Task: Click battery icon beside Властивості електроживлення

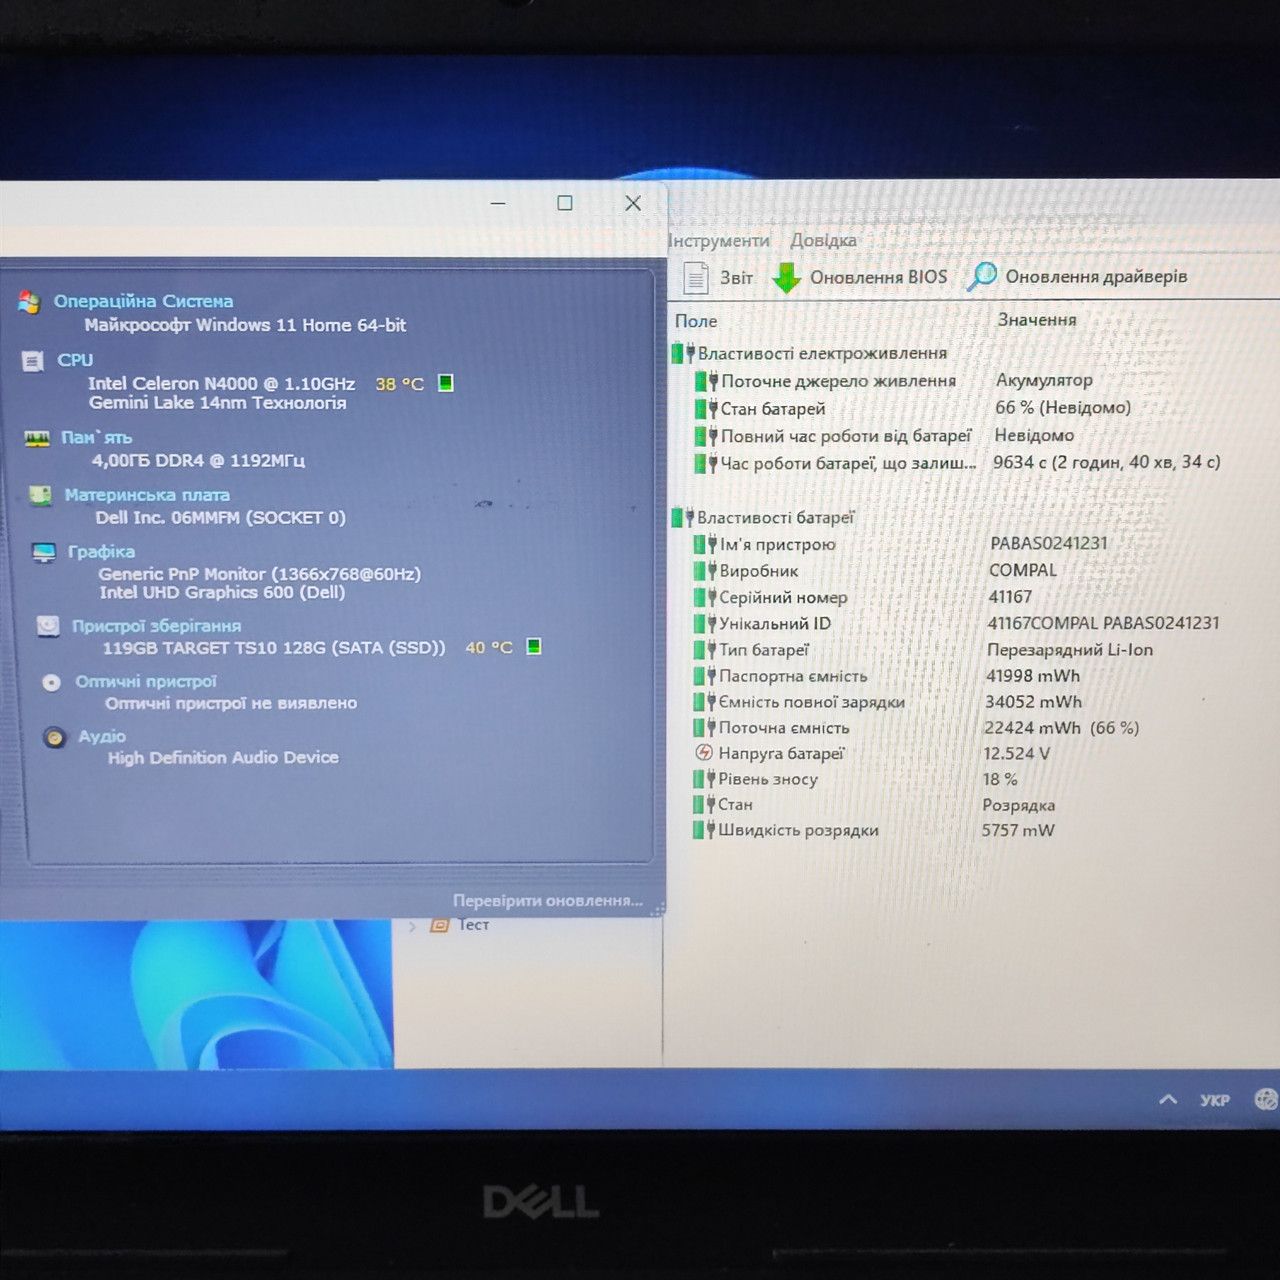Action: click(x=683, y=353)
